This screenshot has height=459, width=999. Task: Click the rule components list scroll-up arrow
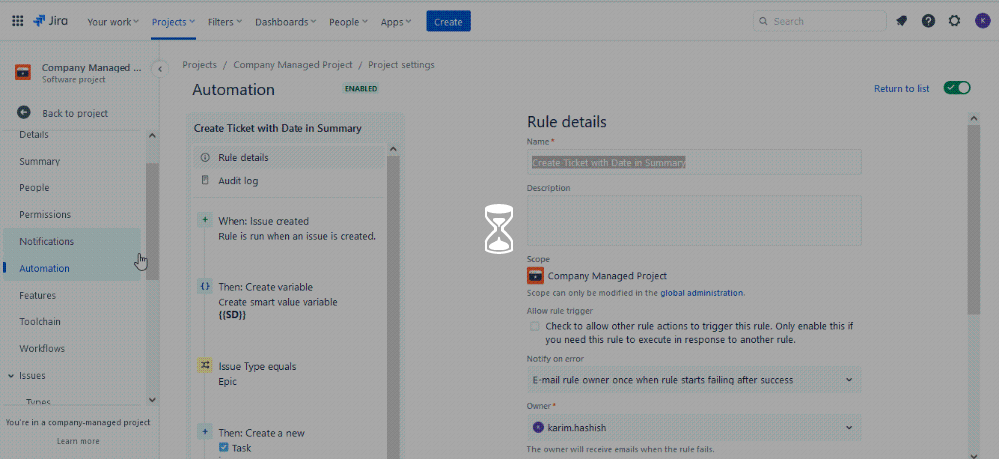pyautogui.click(x=393, y=150)
